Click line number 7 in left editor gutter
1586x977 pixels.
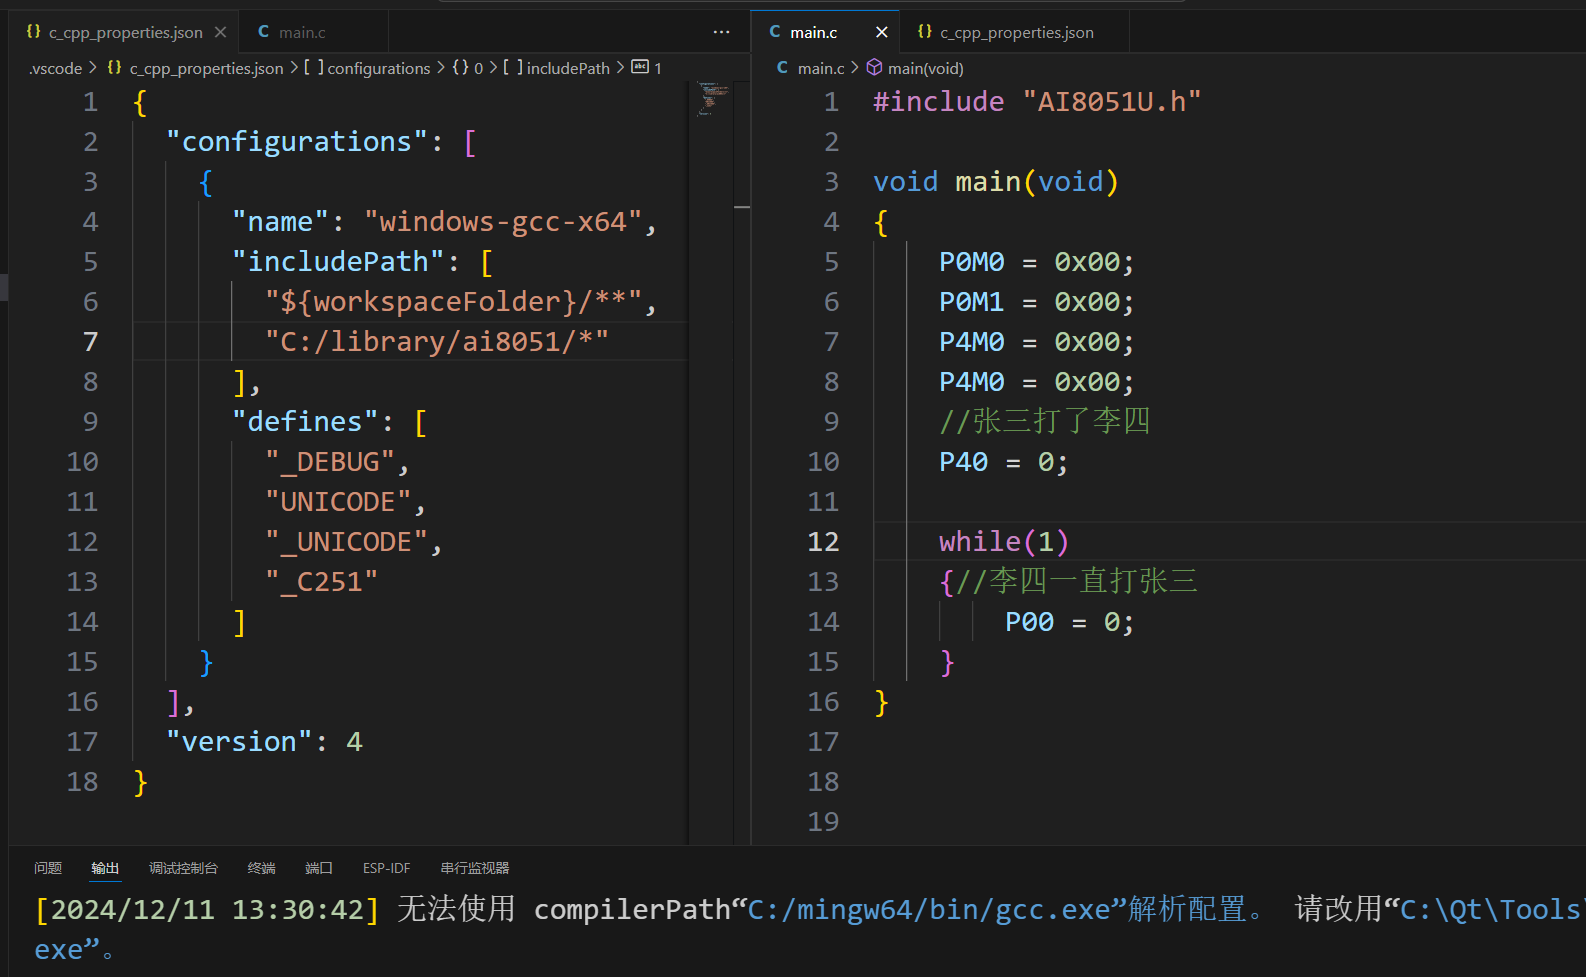point(90,342)
